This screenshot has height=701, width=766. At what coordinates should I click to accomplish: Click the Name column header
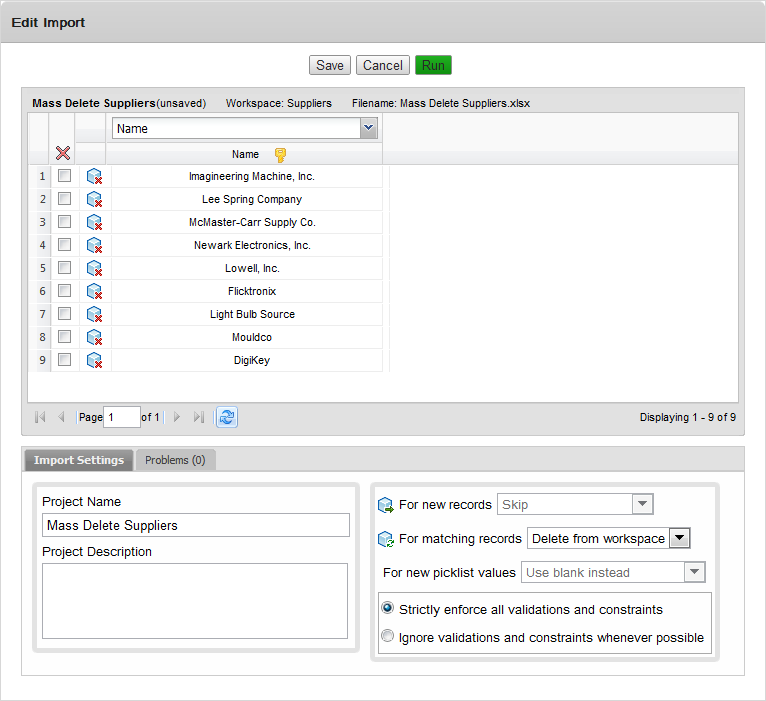tap(244, 154)
